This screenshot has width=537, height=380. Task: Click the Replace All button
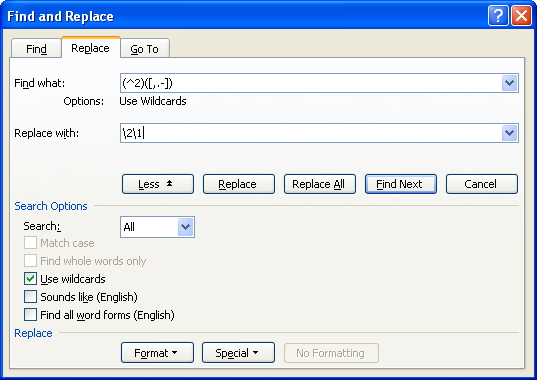320,184
